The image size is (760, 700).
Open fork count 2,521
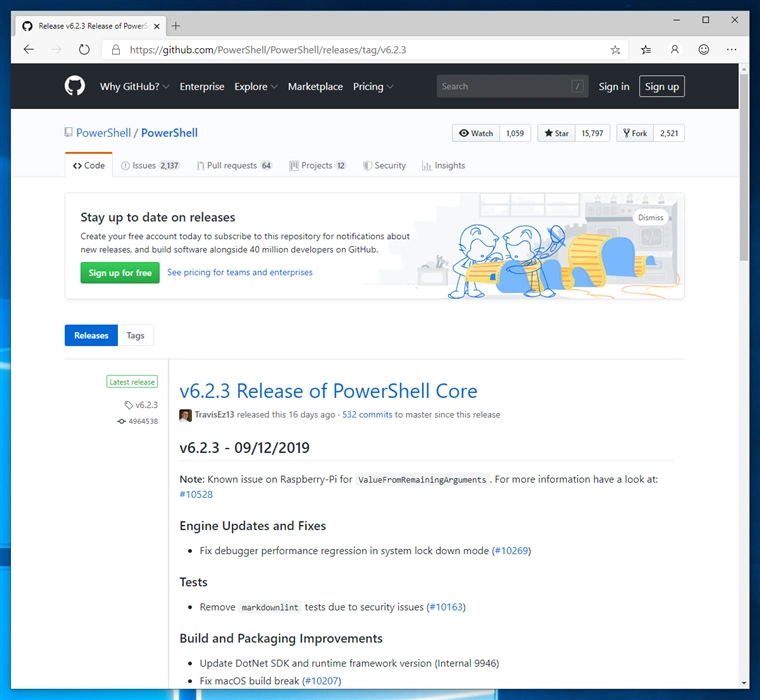(669, 133)
